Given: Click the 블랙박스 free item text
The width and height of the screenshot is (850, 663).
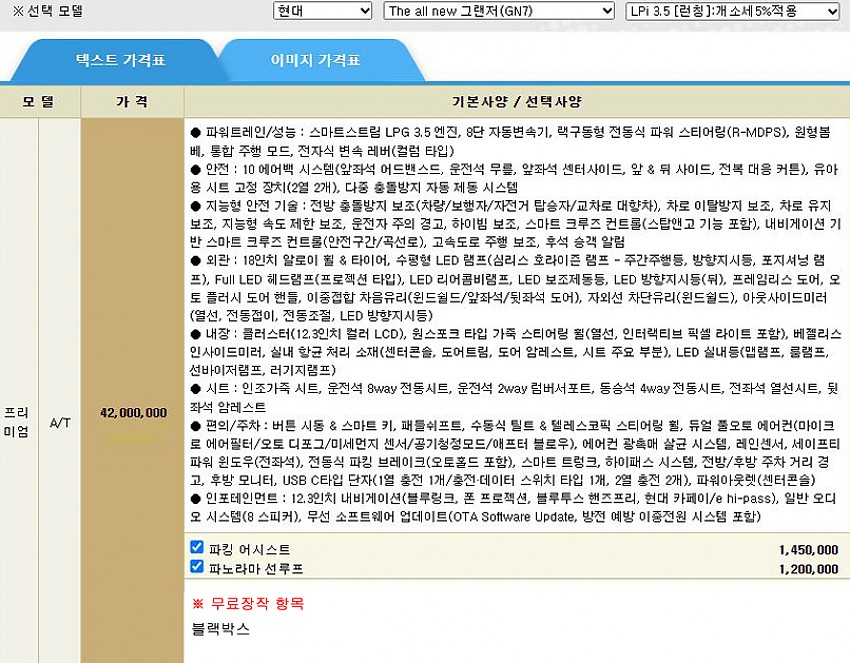Looking at the screenshot, I should tap(220, 629).
